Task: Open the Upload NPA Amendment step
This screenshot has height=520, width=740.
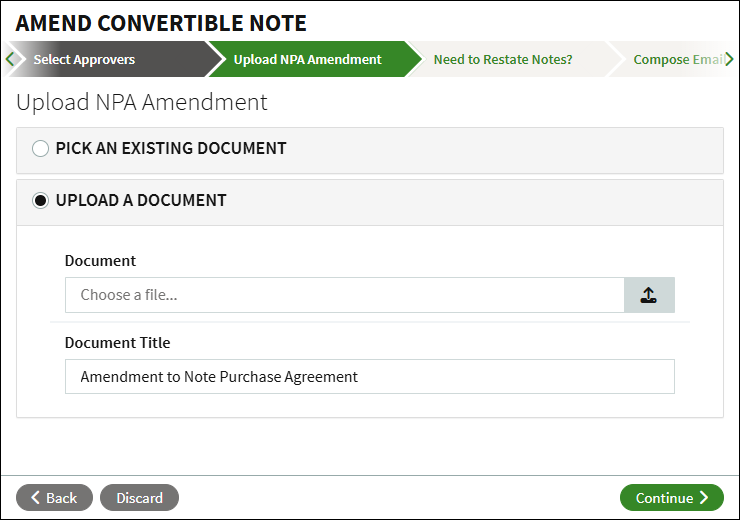Action: click(x=307, y=60)
